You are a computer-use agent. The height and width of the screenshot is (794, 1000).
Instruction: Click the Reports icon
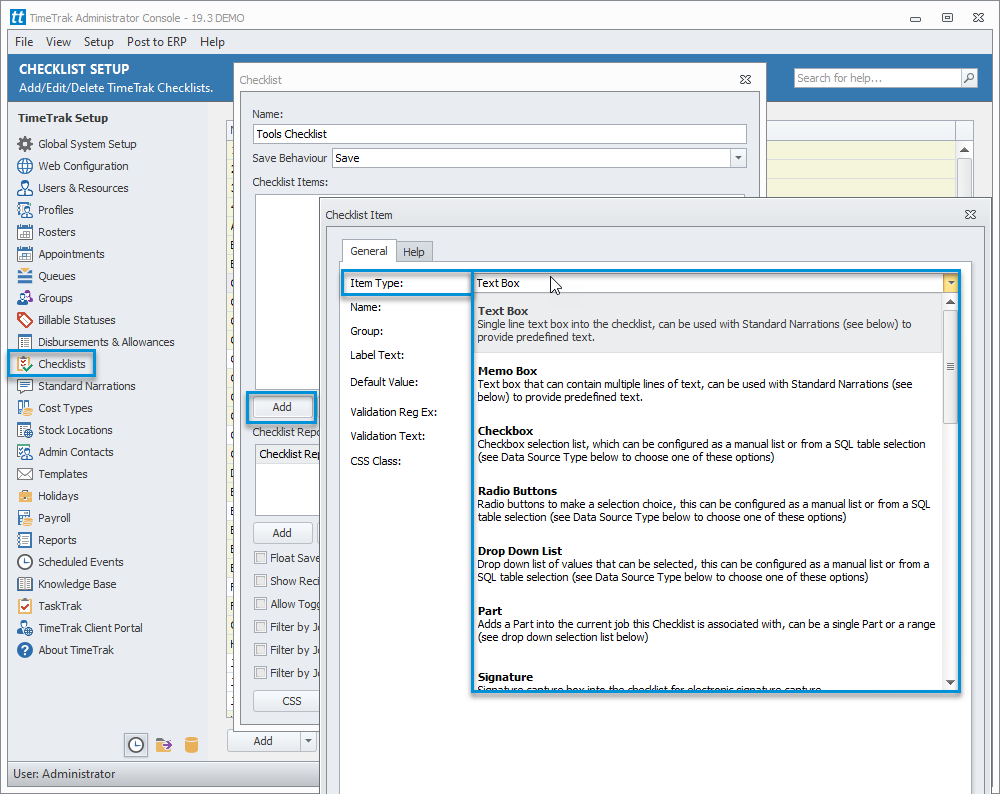click(25, 540)
